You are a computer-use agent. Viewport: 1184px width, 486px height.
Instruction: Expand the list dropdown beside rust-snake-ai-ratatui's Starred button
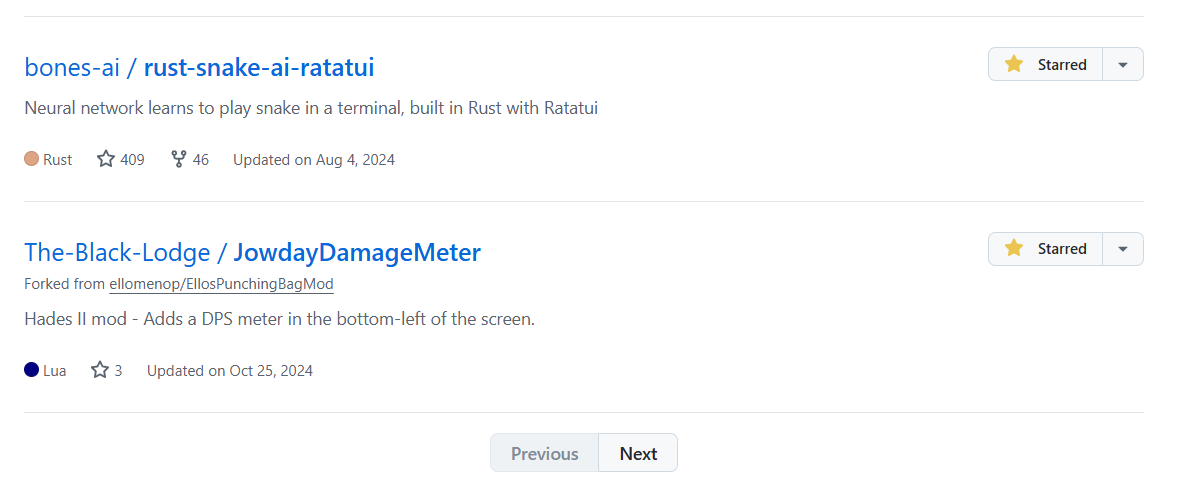pos(1123,64)
